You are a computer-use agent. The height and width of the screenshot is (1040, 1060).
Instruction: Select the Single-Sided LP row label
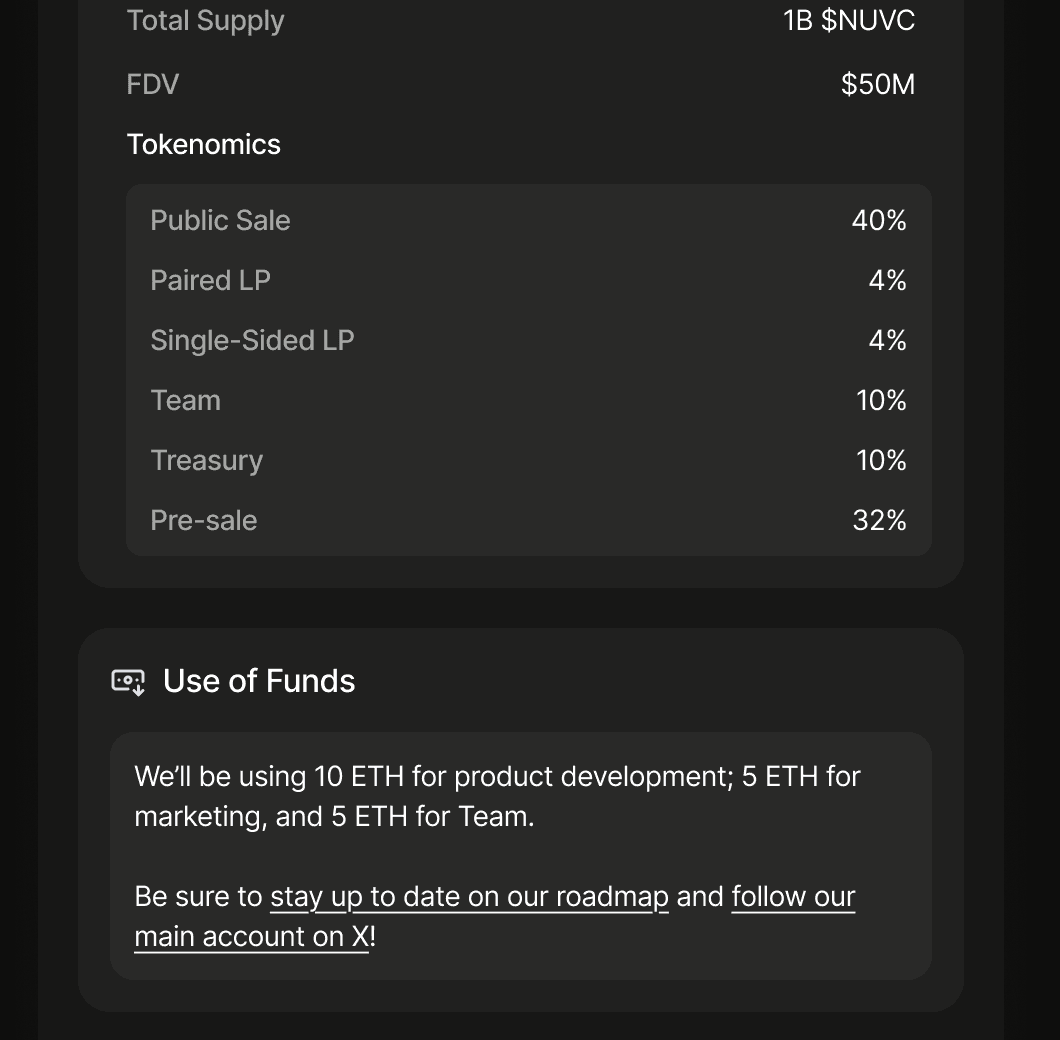tap(252, 340)
